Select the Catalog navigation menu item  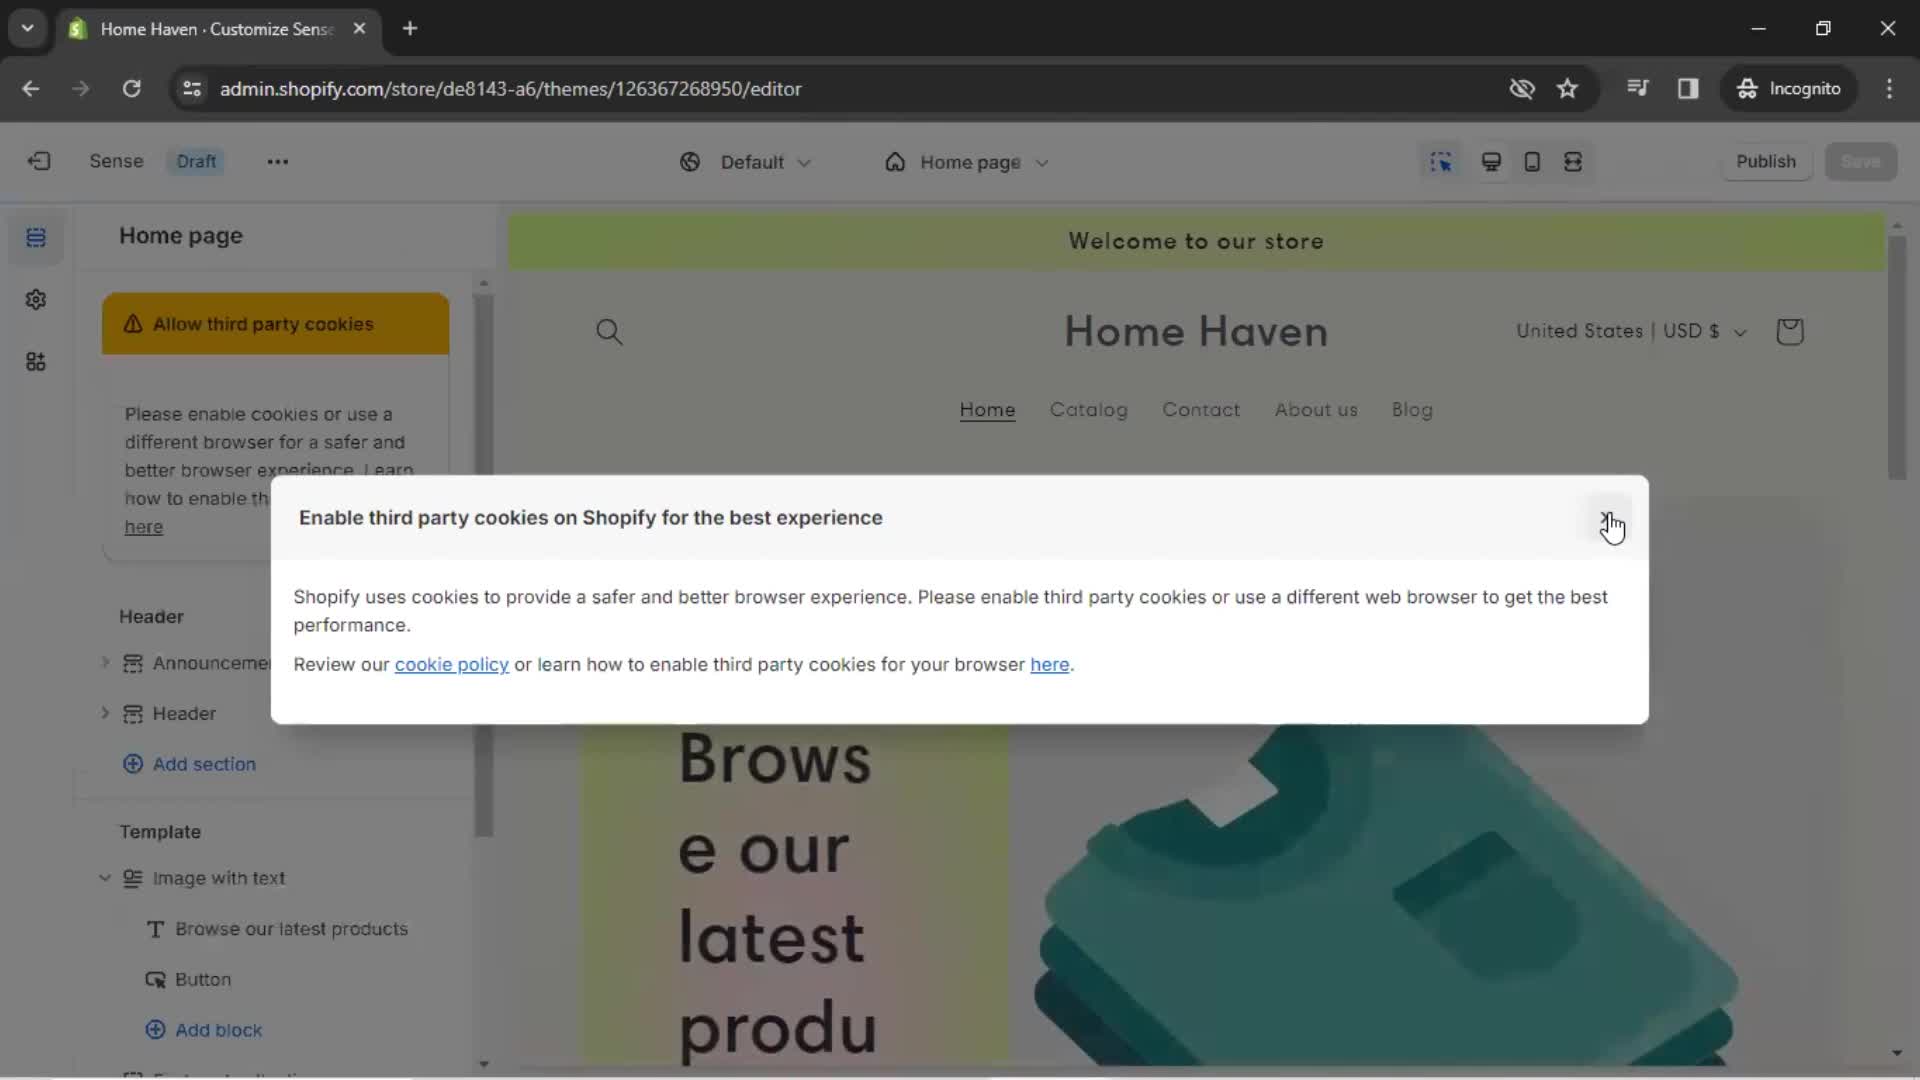[1089, 409]
